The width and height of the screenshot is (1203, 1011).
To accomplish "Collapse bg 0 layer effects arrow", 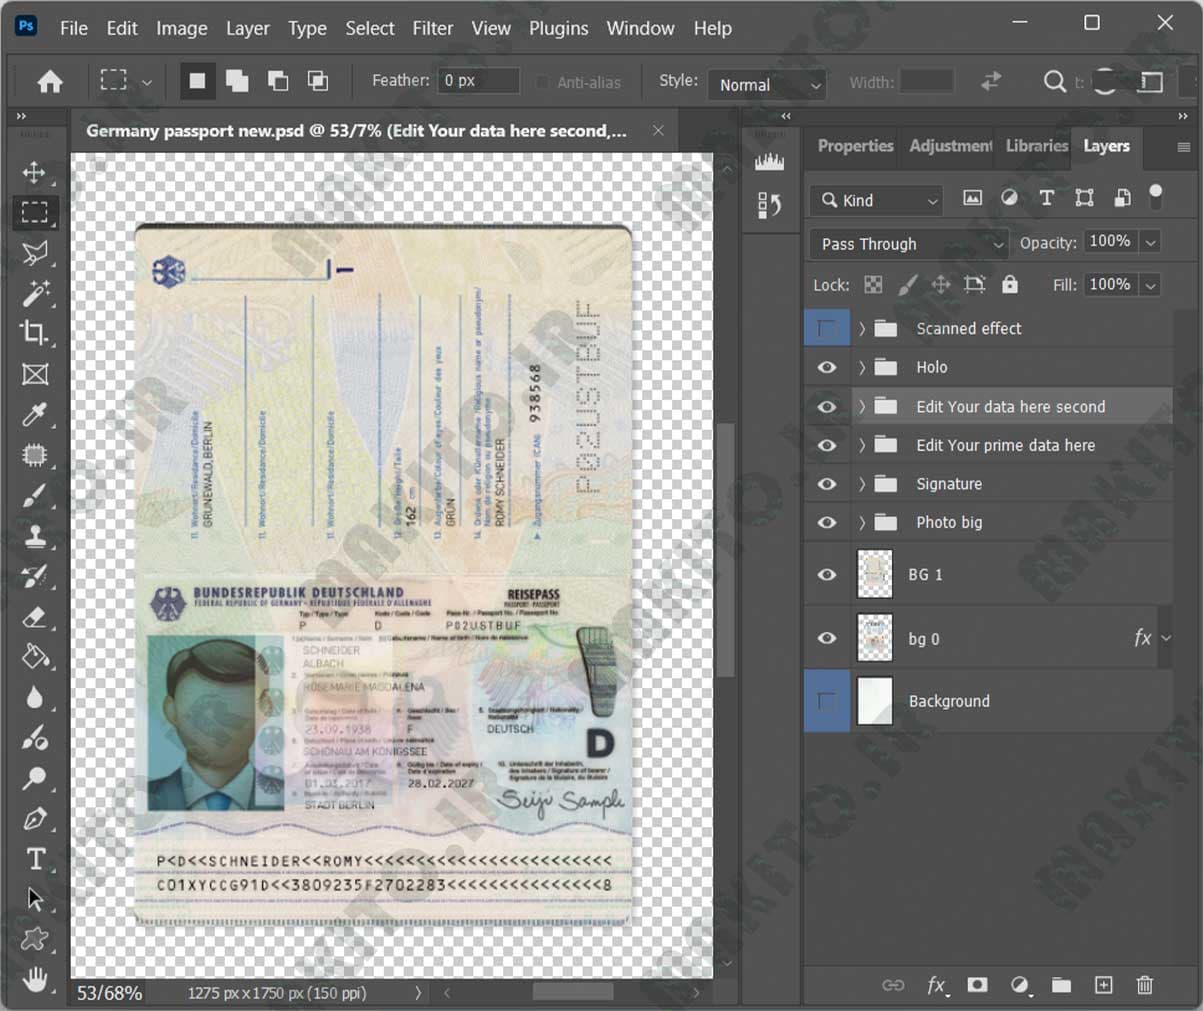I will [x=1167, y=638].
